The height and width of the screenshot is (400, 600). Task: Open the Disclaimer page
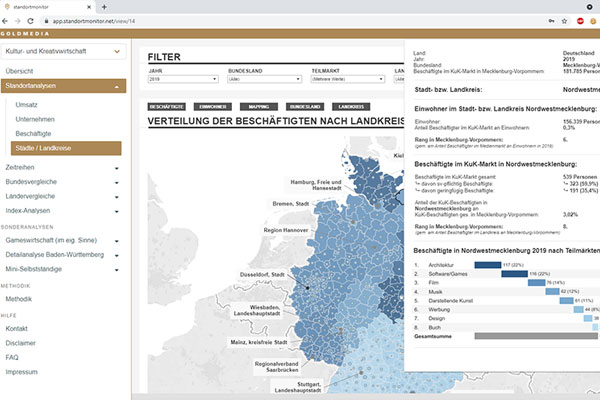21,343
